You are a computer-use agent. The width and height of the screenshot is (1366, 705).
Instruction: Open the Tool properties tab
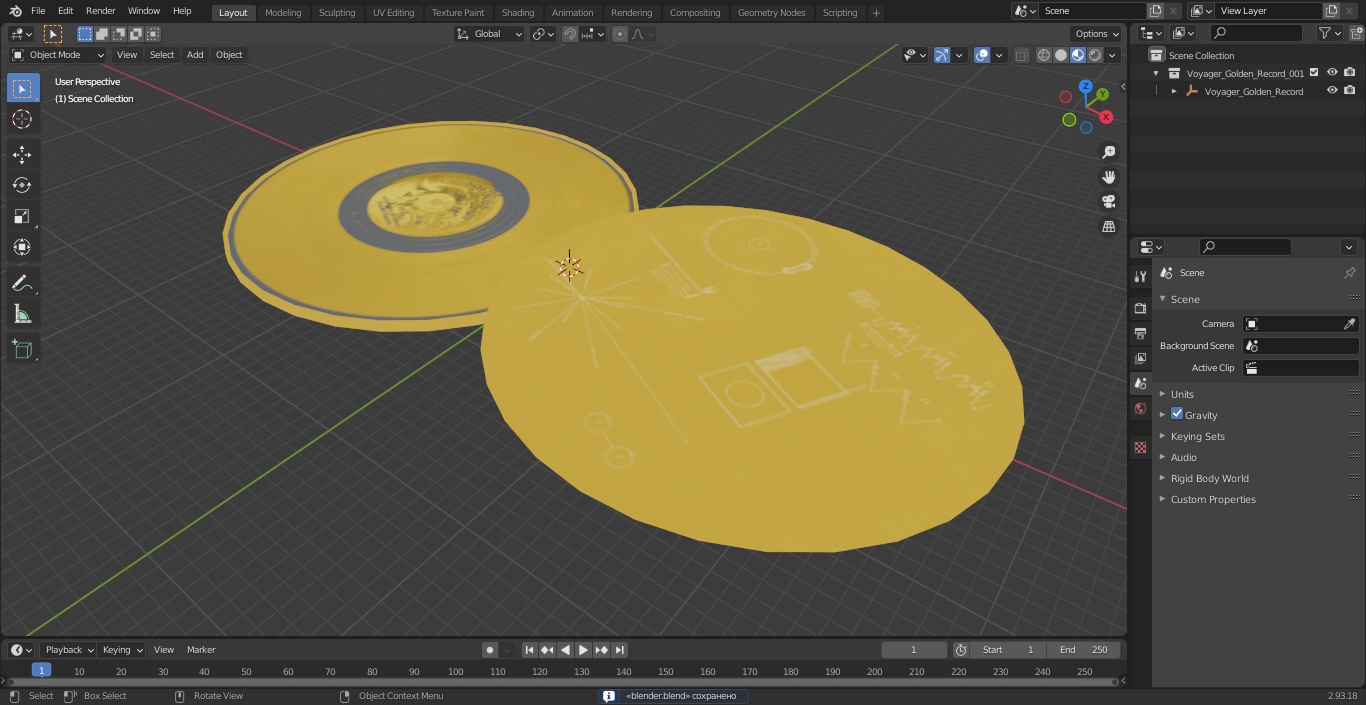1140,276
